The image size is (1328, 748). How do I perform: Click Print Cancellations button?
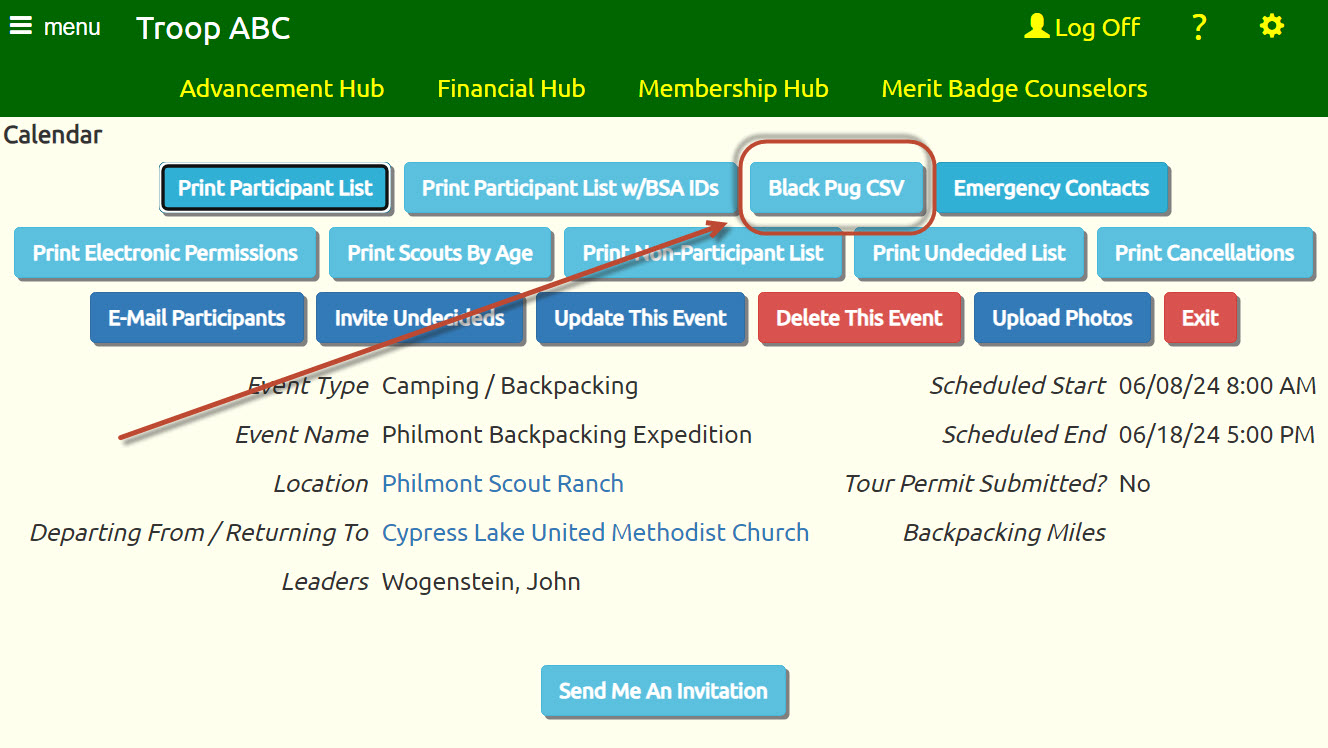1205,253
